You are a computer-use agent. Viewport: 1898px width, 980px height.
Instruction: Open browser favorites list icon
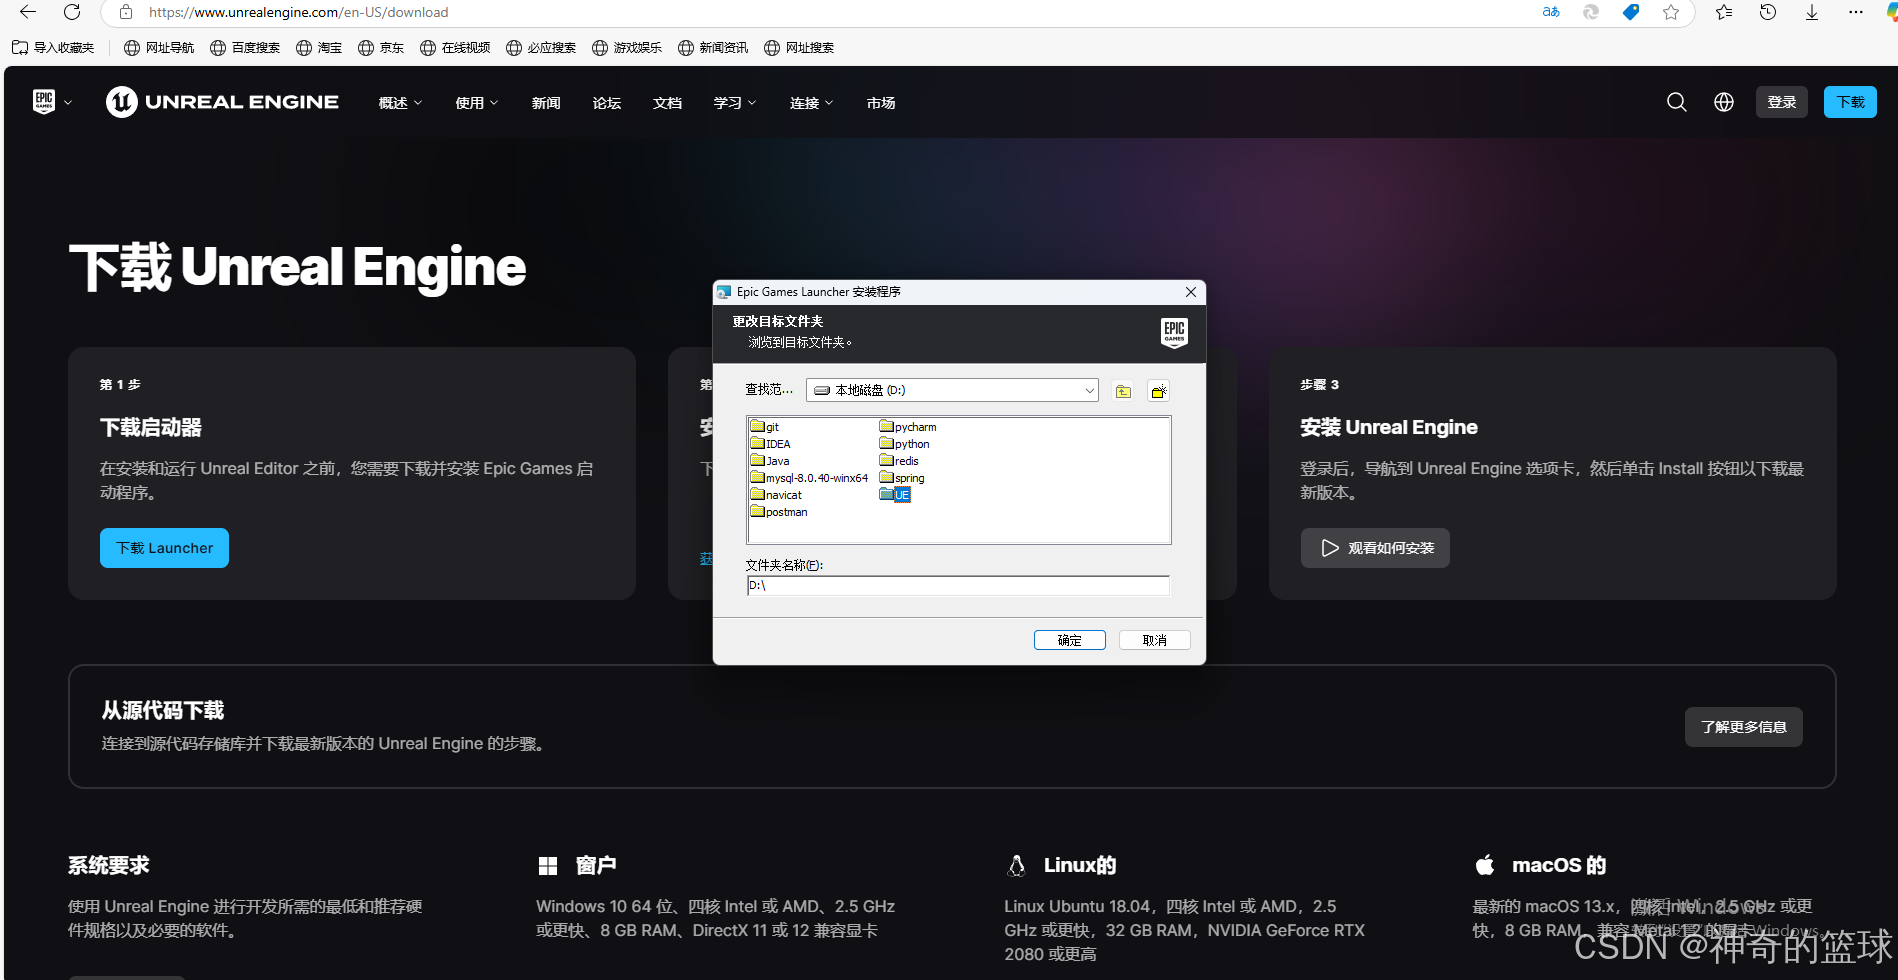pos(1724,12)
